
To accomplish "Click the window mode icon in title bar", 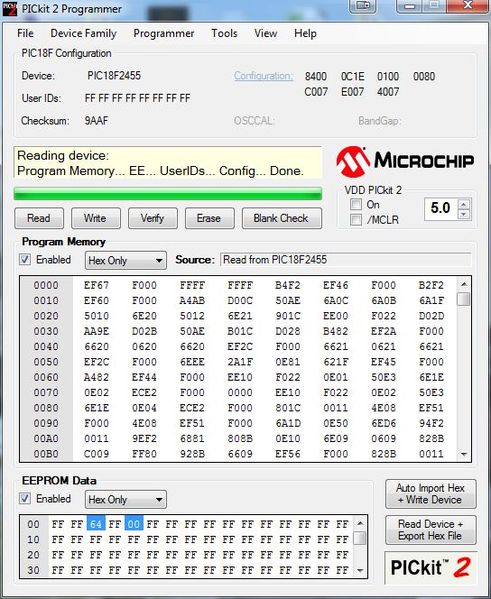I will point(363,5).
